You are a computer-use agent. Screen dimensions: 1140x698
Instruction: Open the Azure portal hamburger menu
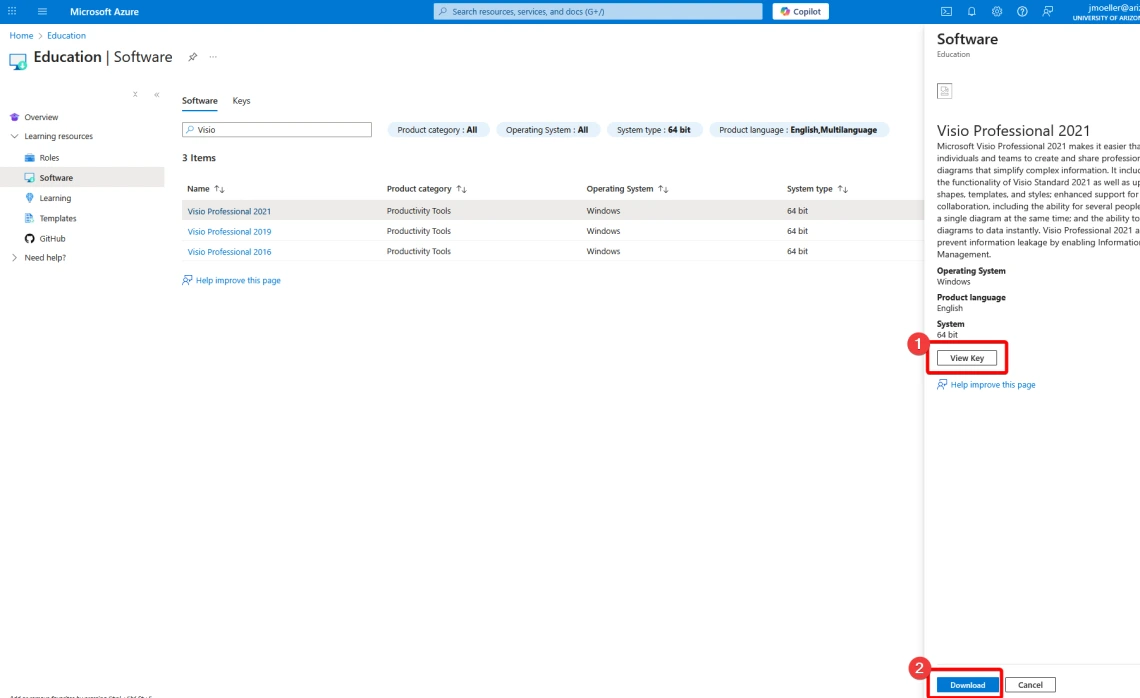[43, 11]
